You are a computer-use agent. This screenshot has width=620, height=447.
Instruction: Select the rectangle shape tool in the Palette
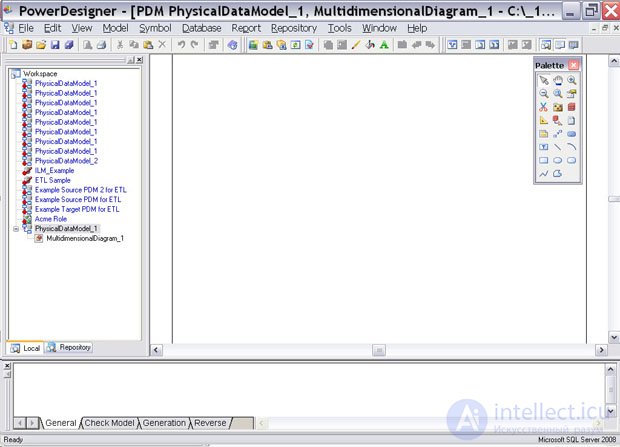pos(544,160)
